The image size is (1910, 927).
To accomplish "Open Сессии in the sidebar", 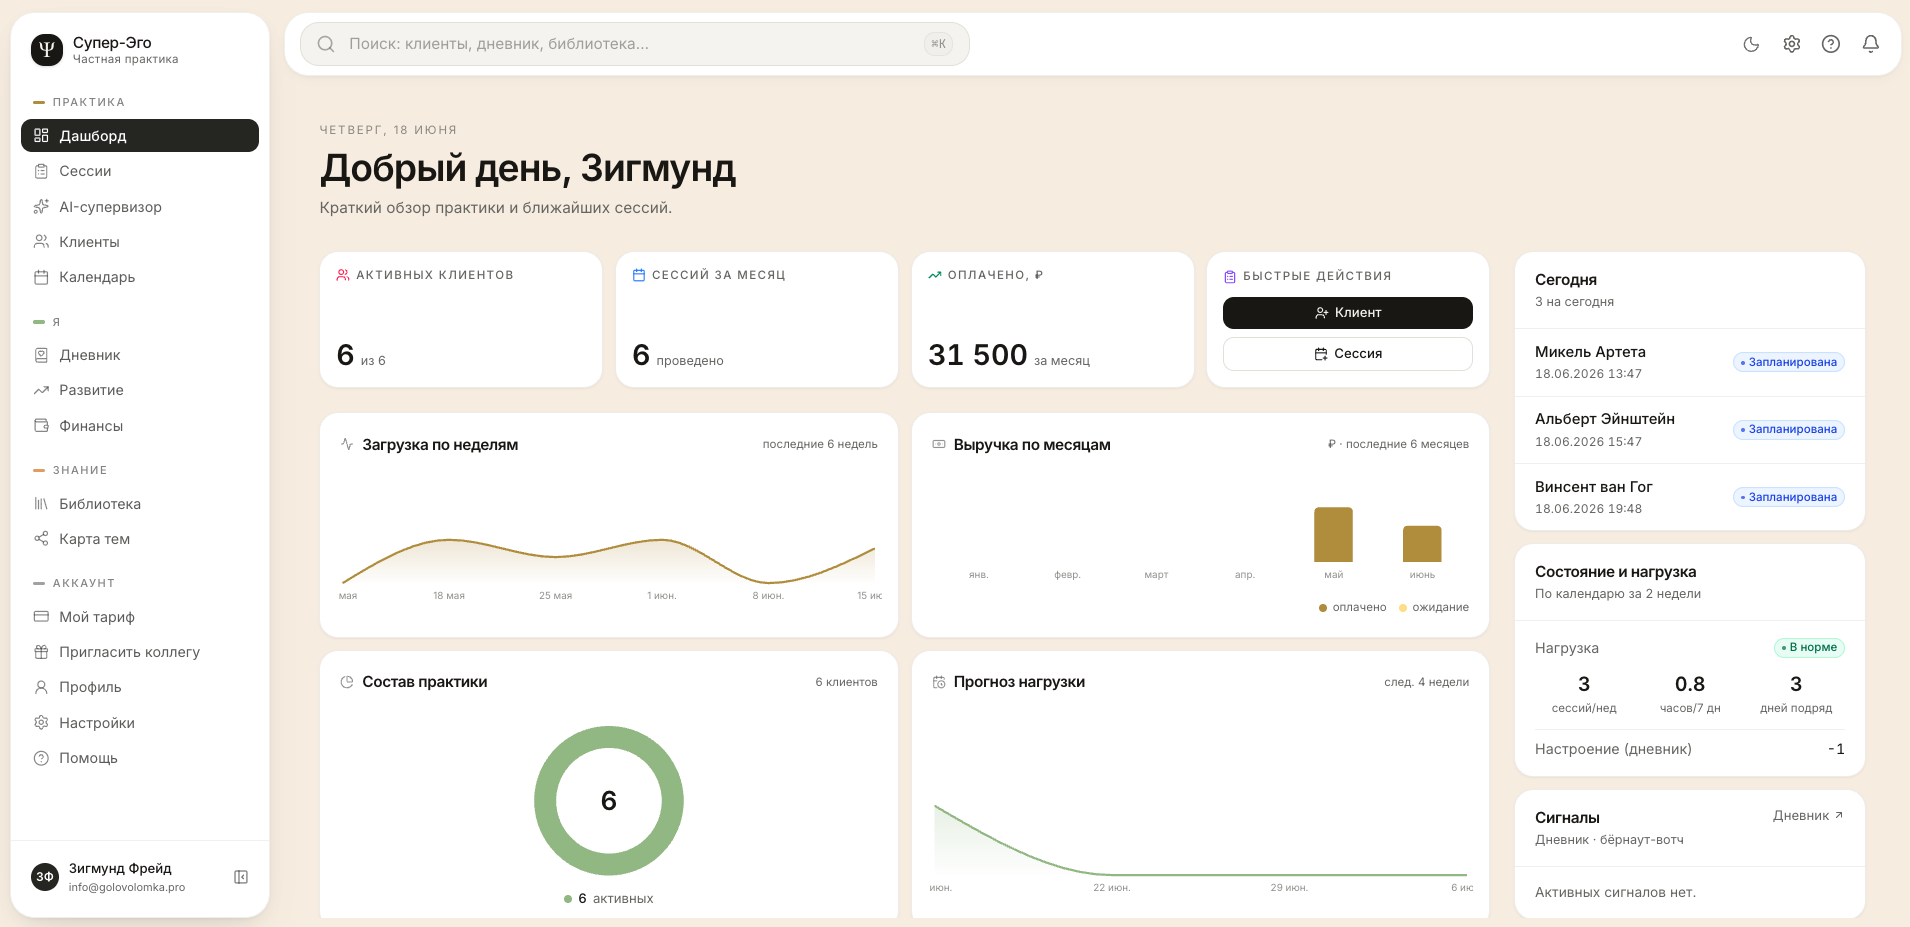I will (140, 171).
